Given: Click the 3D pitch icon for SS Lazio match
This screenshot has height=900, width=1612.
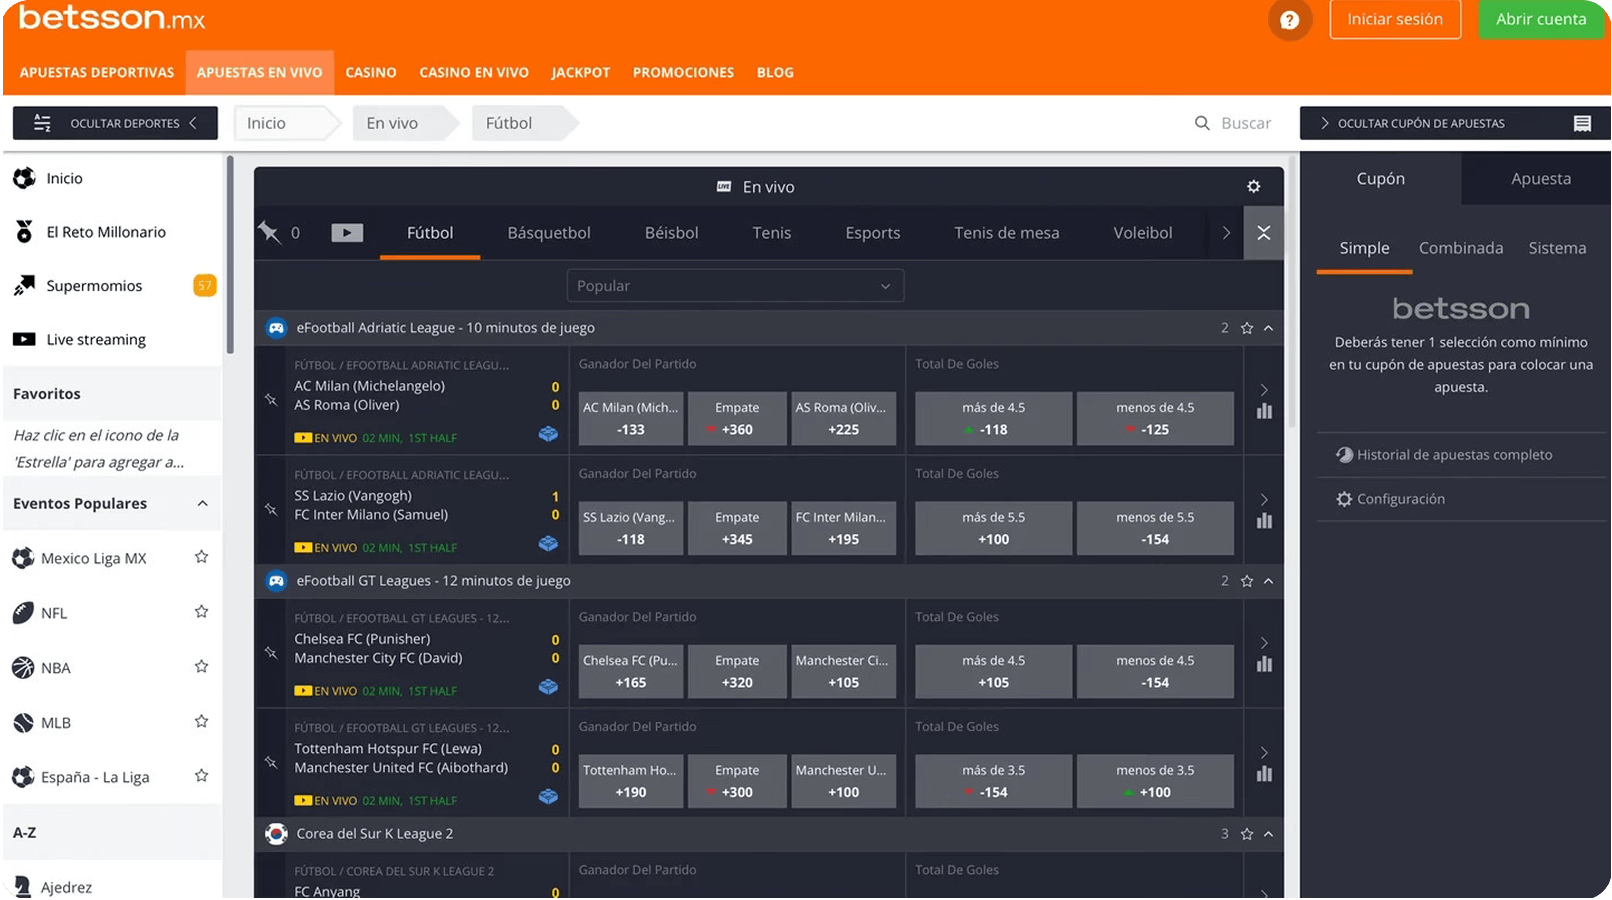Looking at the screenshot, I should point(548,544).
